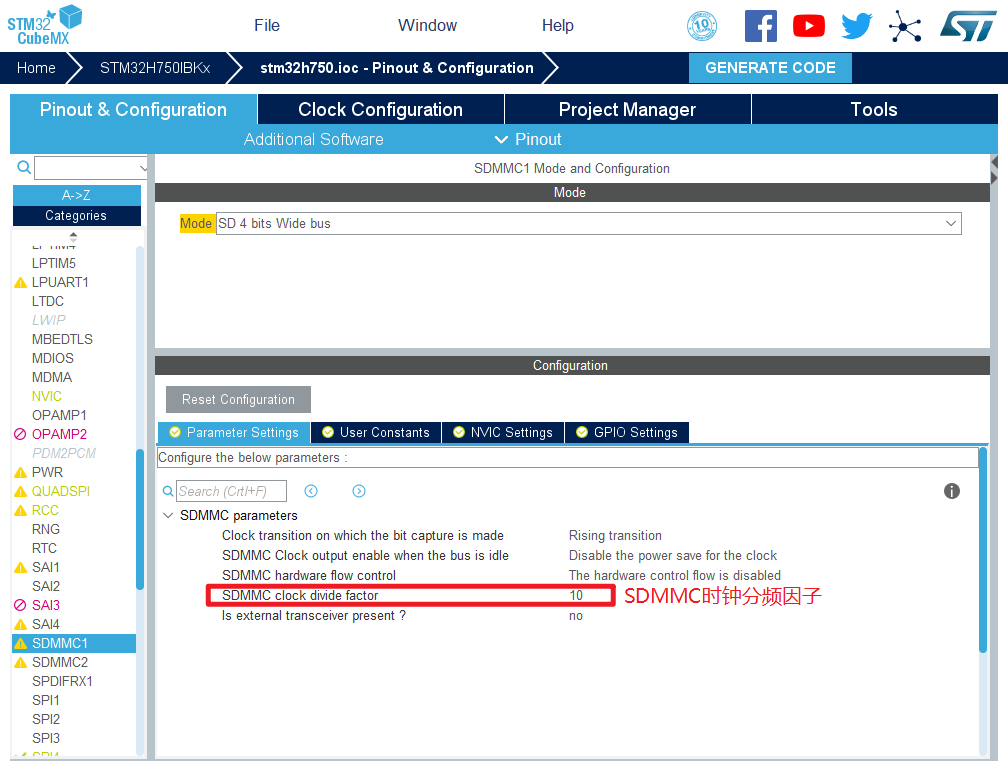Image resolution: width=1008 pixels, height=771 pixels.
Task: Open the Facebook icon link
Action: tap(760, 26)
